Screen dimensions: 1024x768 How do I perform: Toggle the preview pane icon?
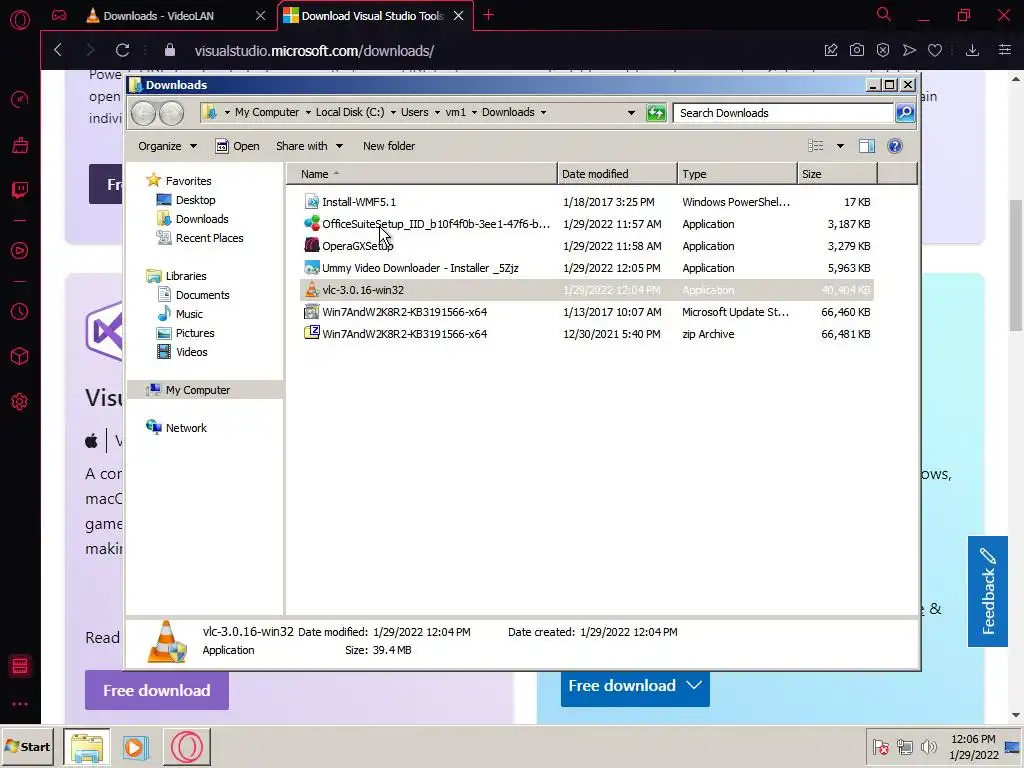(x=867, y=146)
